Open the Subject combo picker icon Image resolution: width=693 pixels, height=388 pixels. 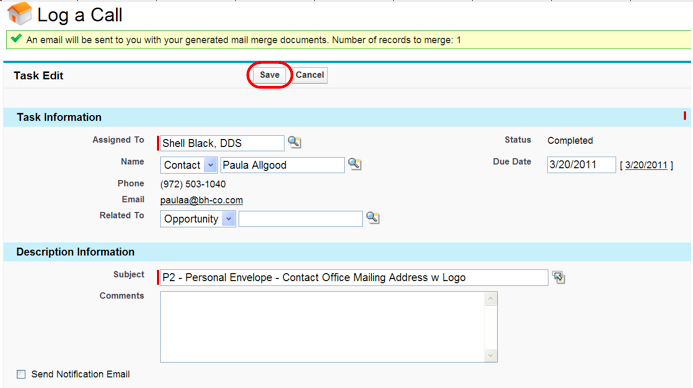point(559,277)
